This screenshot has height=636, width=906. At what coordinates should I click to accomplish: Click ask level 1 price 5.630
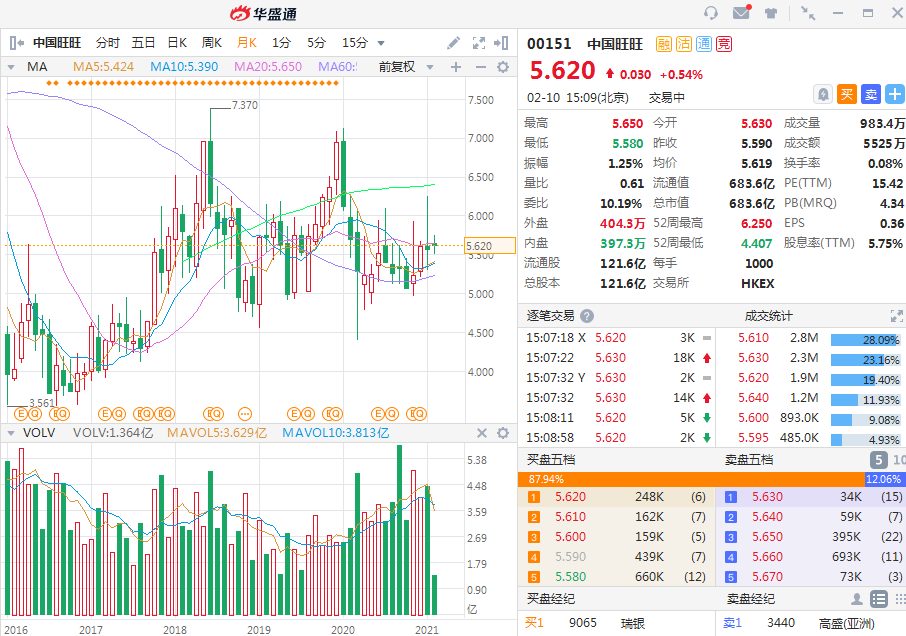767,497
